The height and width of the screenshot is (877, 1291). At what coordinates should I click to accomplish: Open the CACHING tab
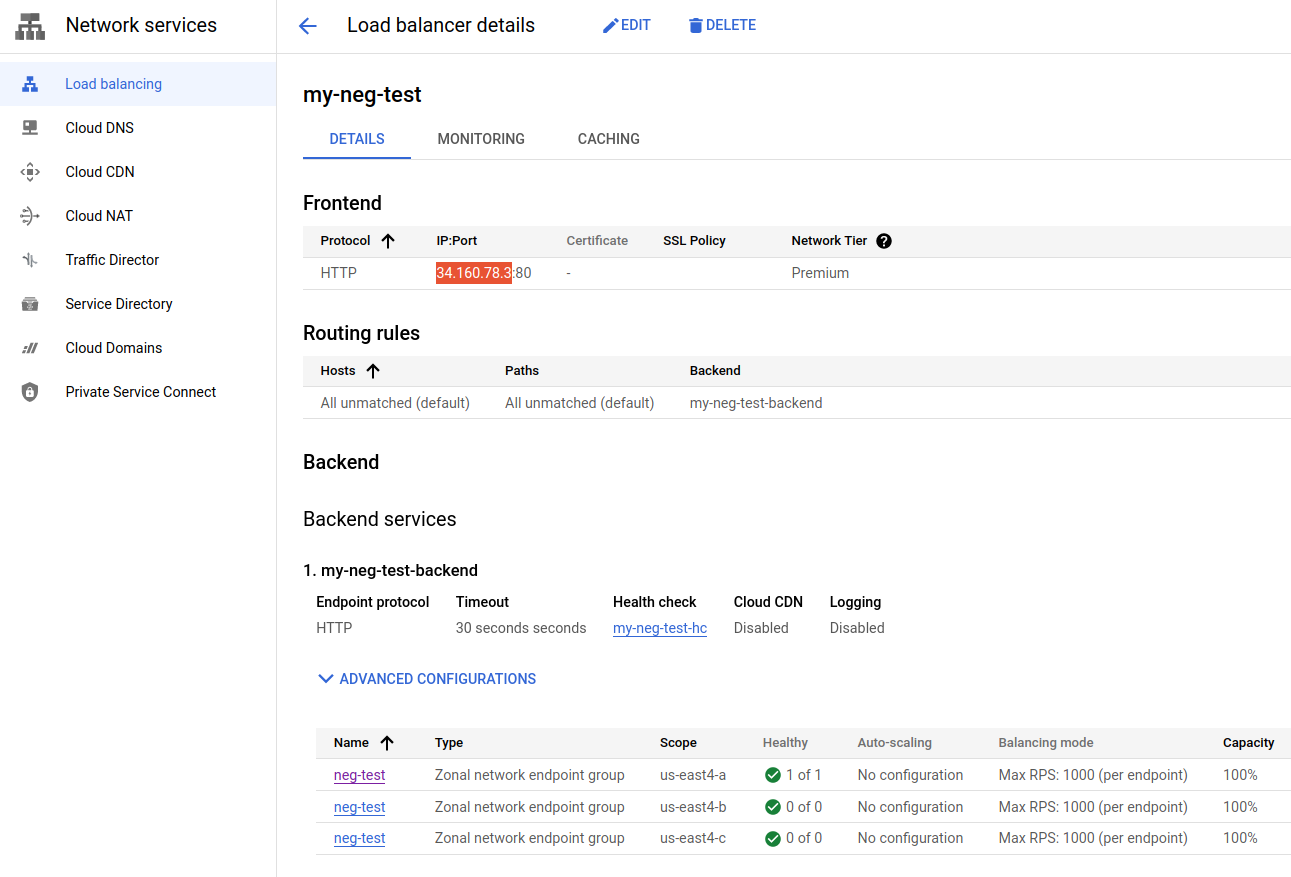(608, 139)
